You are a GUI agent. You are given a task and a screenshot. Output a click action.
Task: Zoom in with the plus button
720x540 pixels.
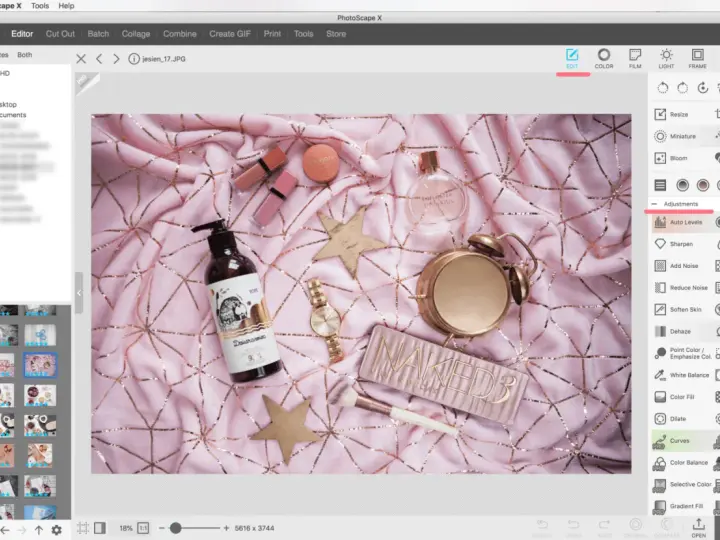point(226,528)
